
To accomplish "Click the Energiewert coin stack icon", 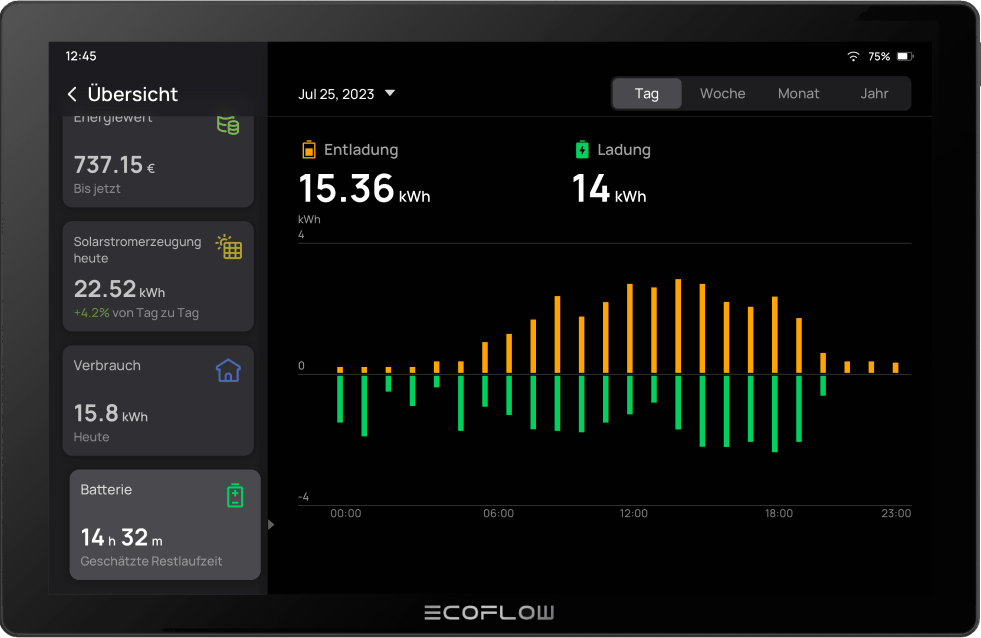I will pyautogui.click(x=228, y=125).
